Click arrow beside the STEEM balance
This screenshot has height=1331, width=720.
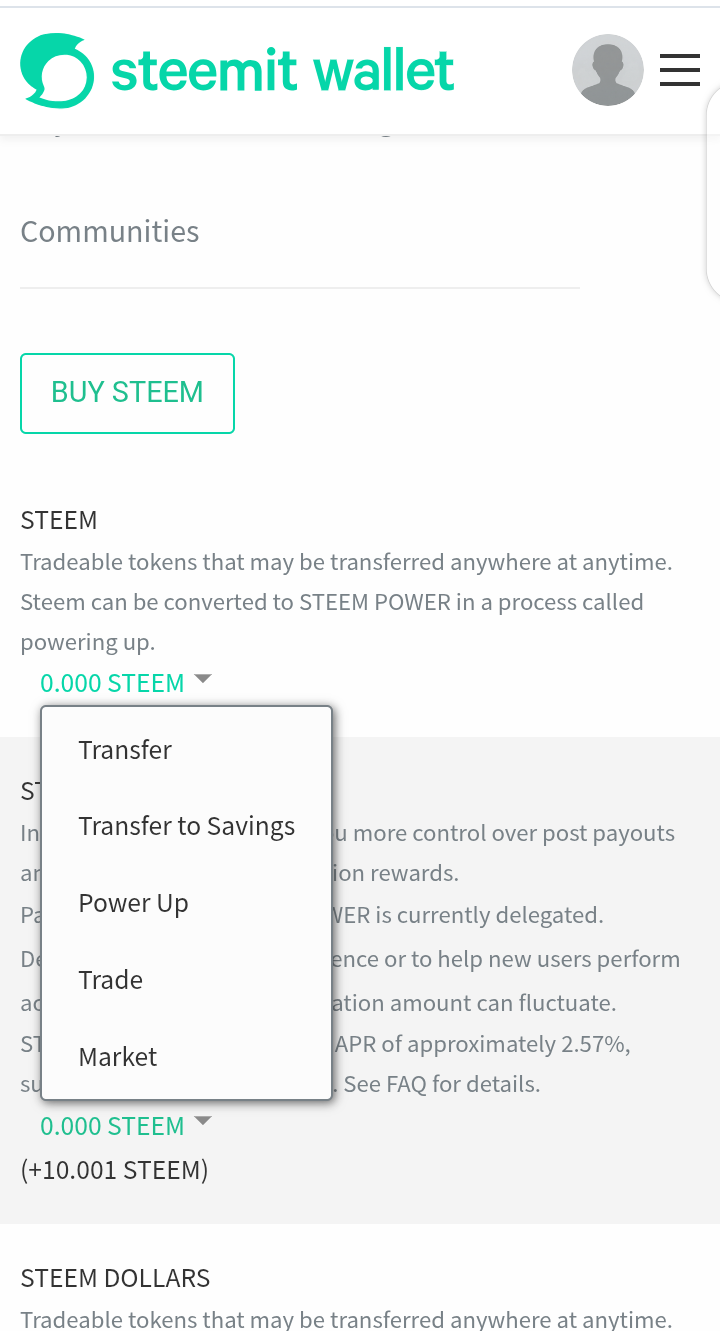(203, 679)
